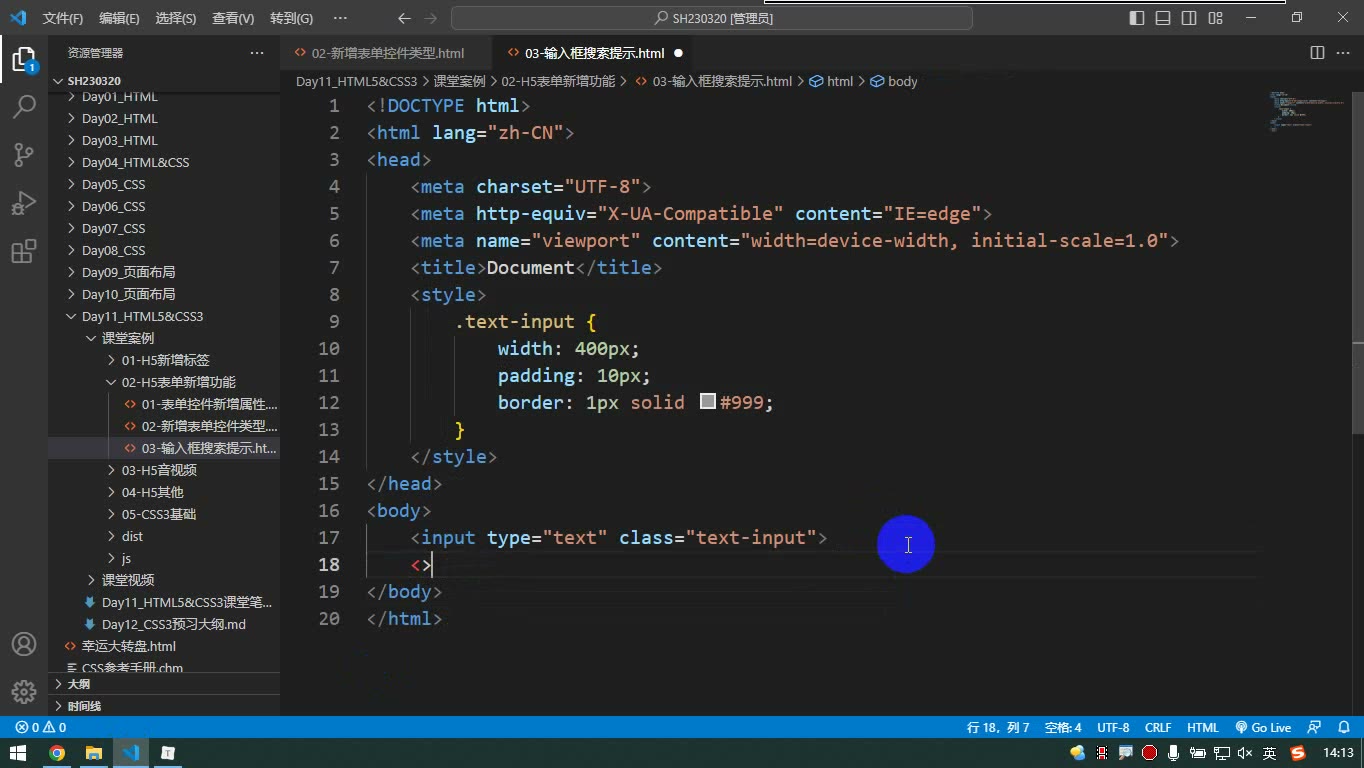Click the Chrome icon on taskbar
The image size is (1364, 768).
[x=57, y=753]
